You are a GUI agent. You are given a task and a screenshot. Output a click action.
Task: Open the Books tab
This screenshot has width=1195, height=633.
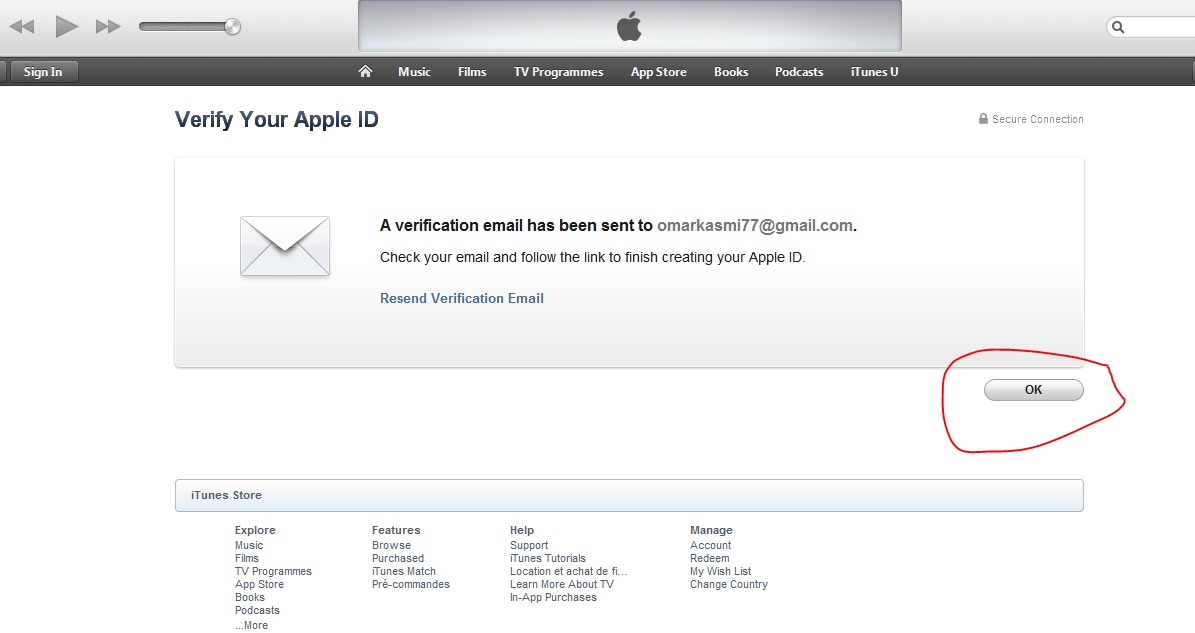click(x=731, y=72)
